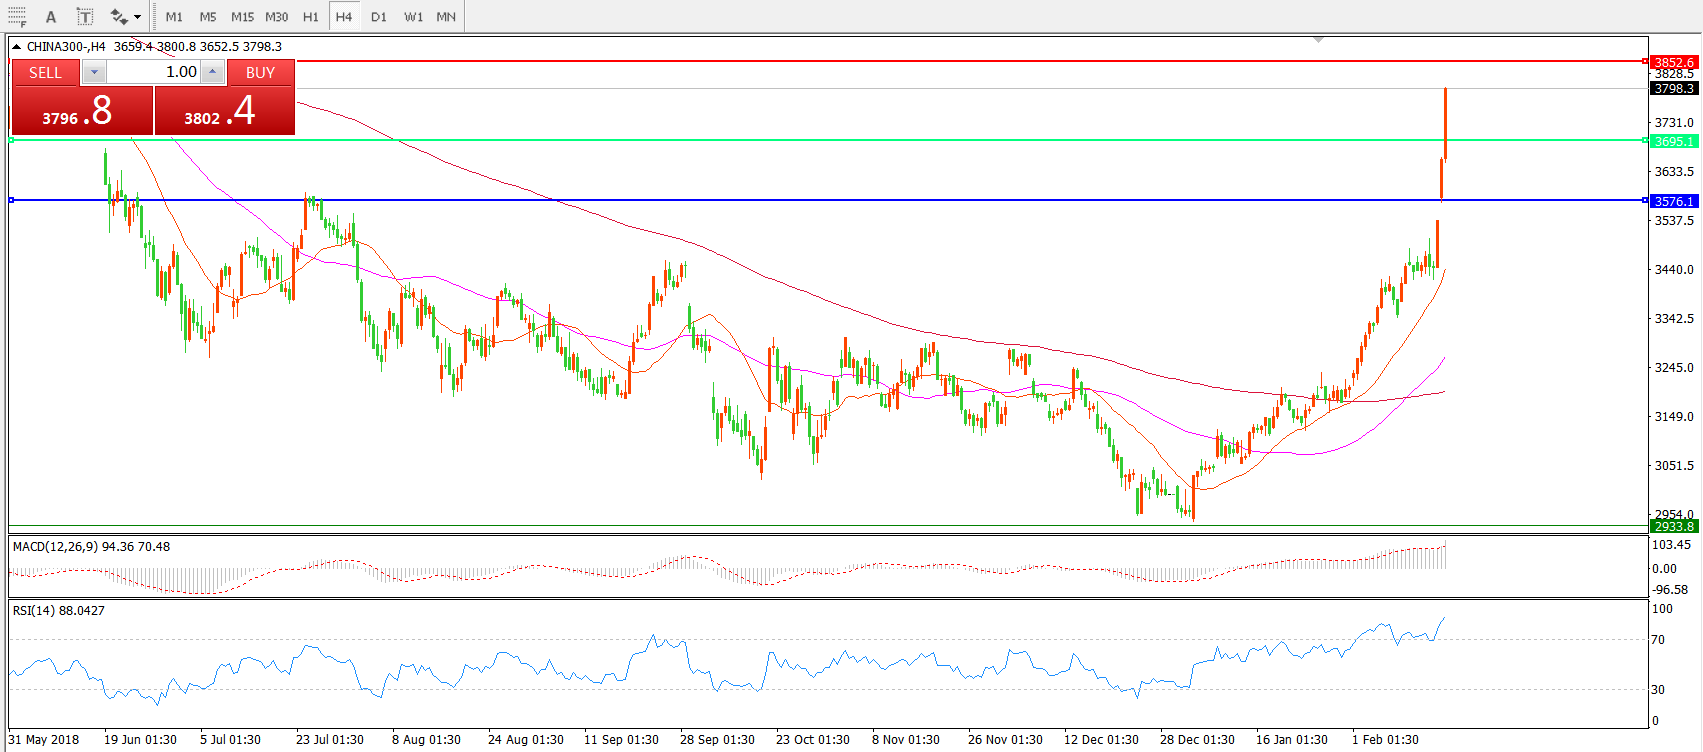Select the Text Label tool

[85, 17]
